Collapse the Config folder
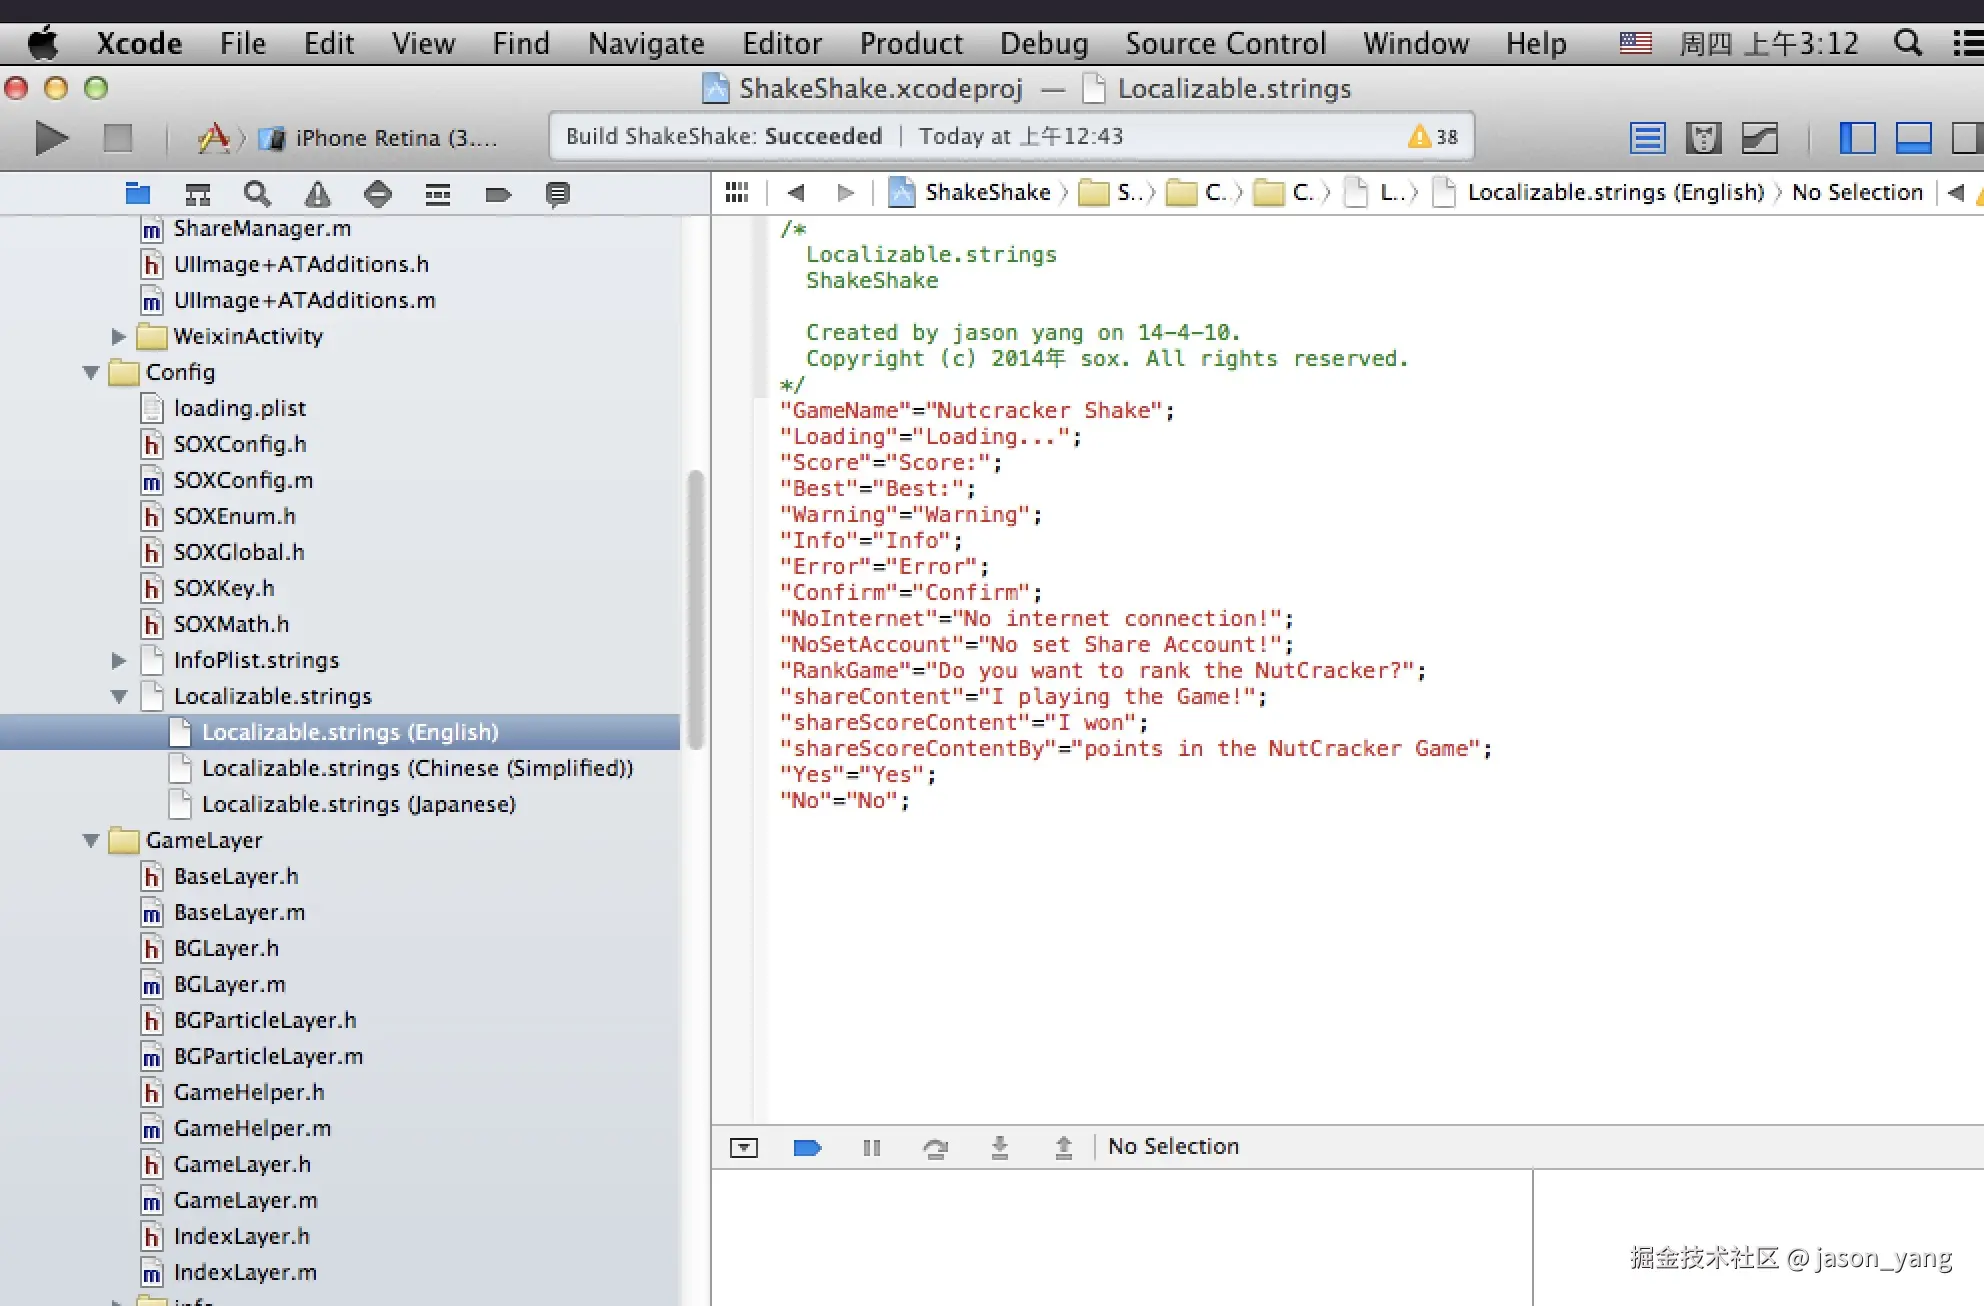The height and width of the screenshot is (1306, 1984). pos(91,372)
